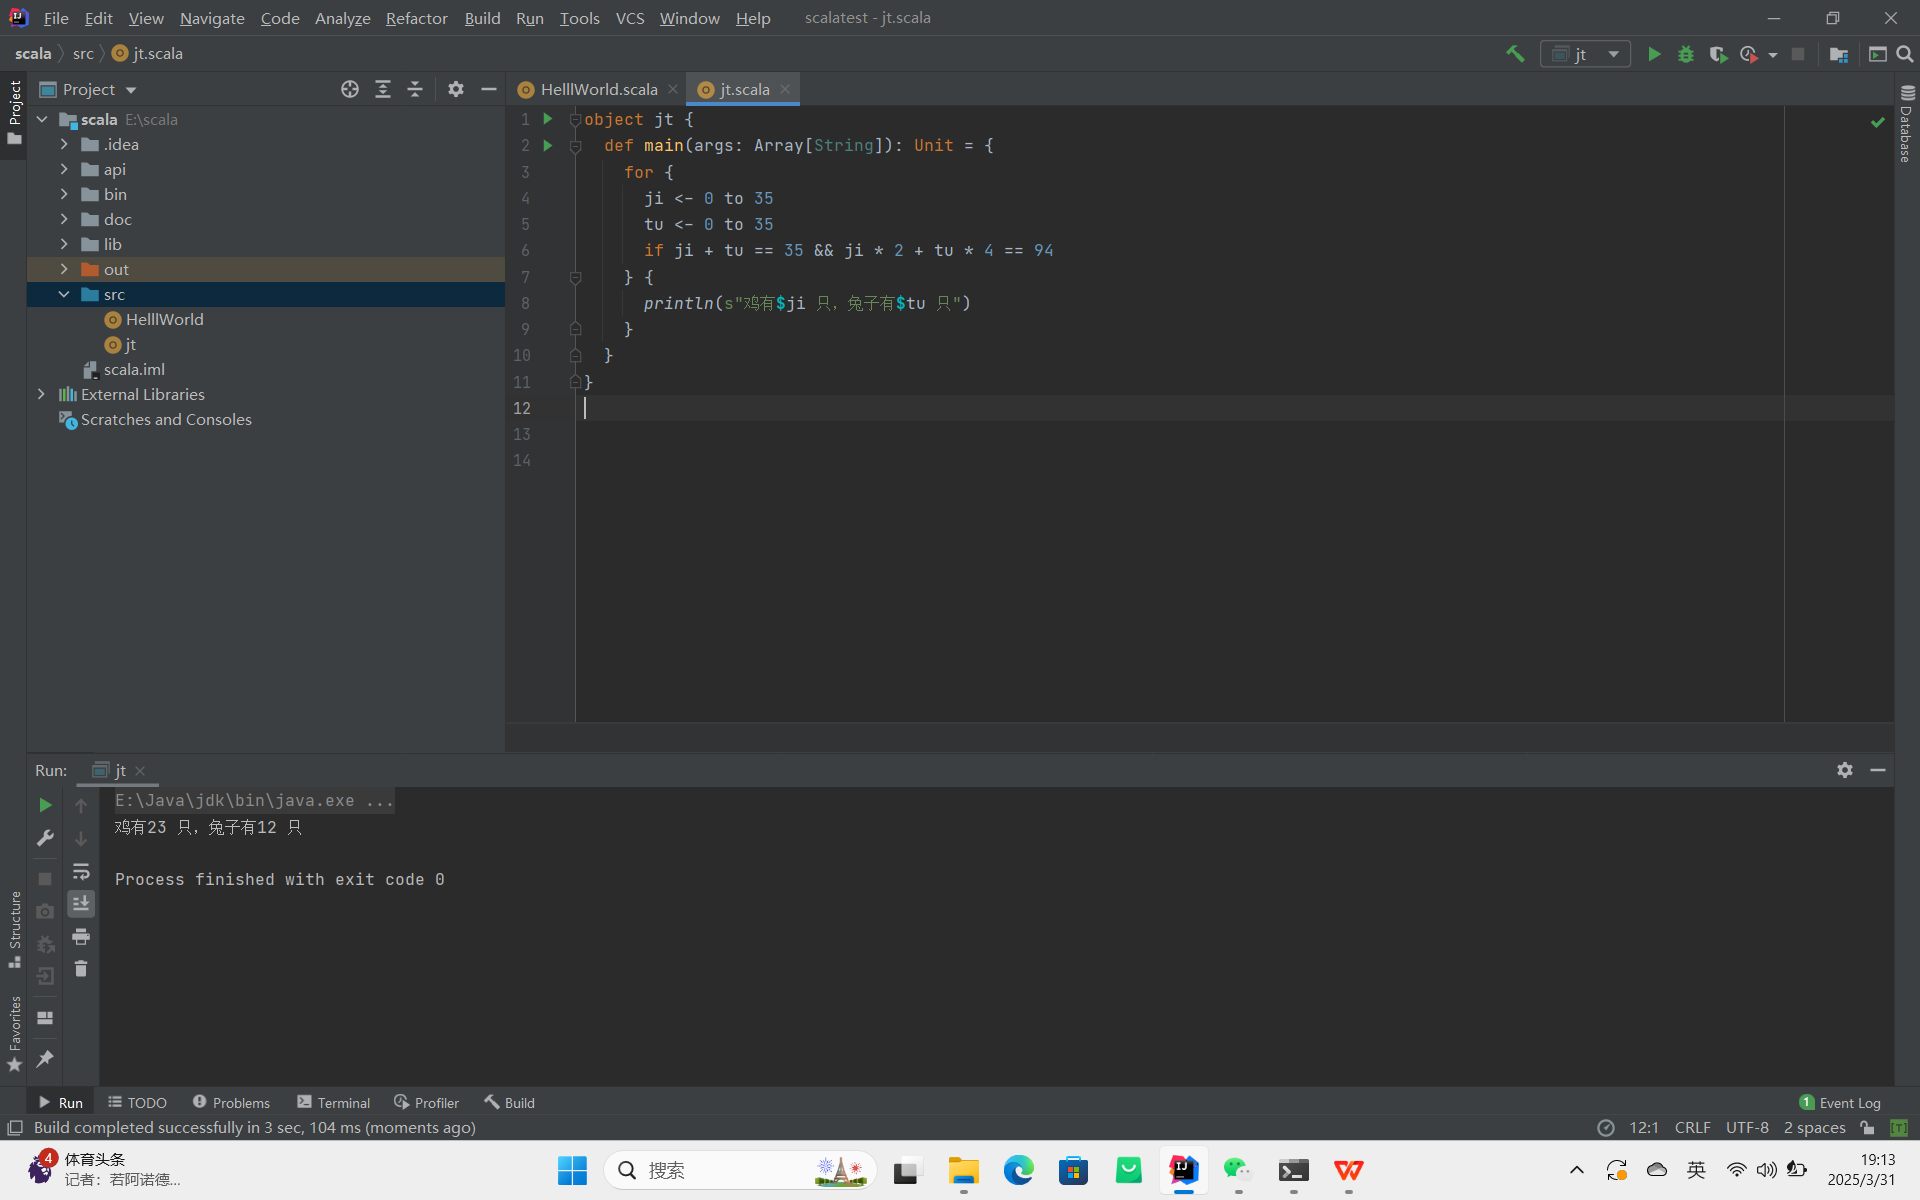Switch to the HelllWorld.scala editor tab

tap(598, 89)
